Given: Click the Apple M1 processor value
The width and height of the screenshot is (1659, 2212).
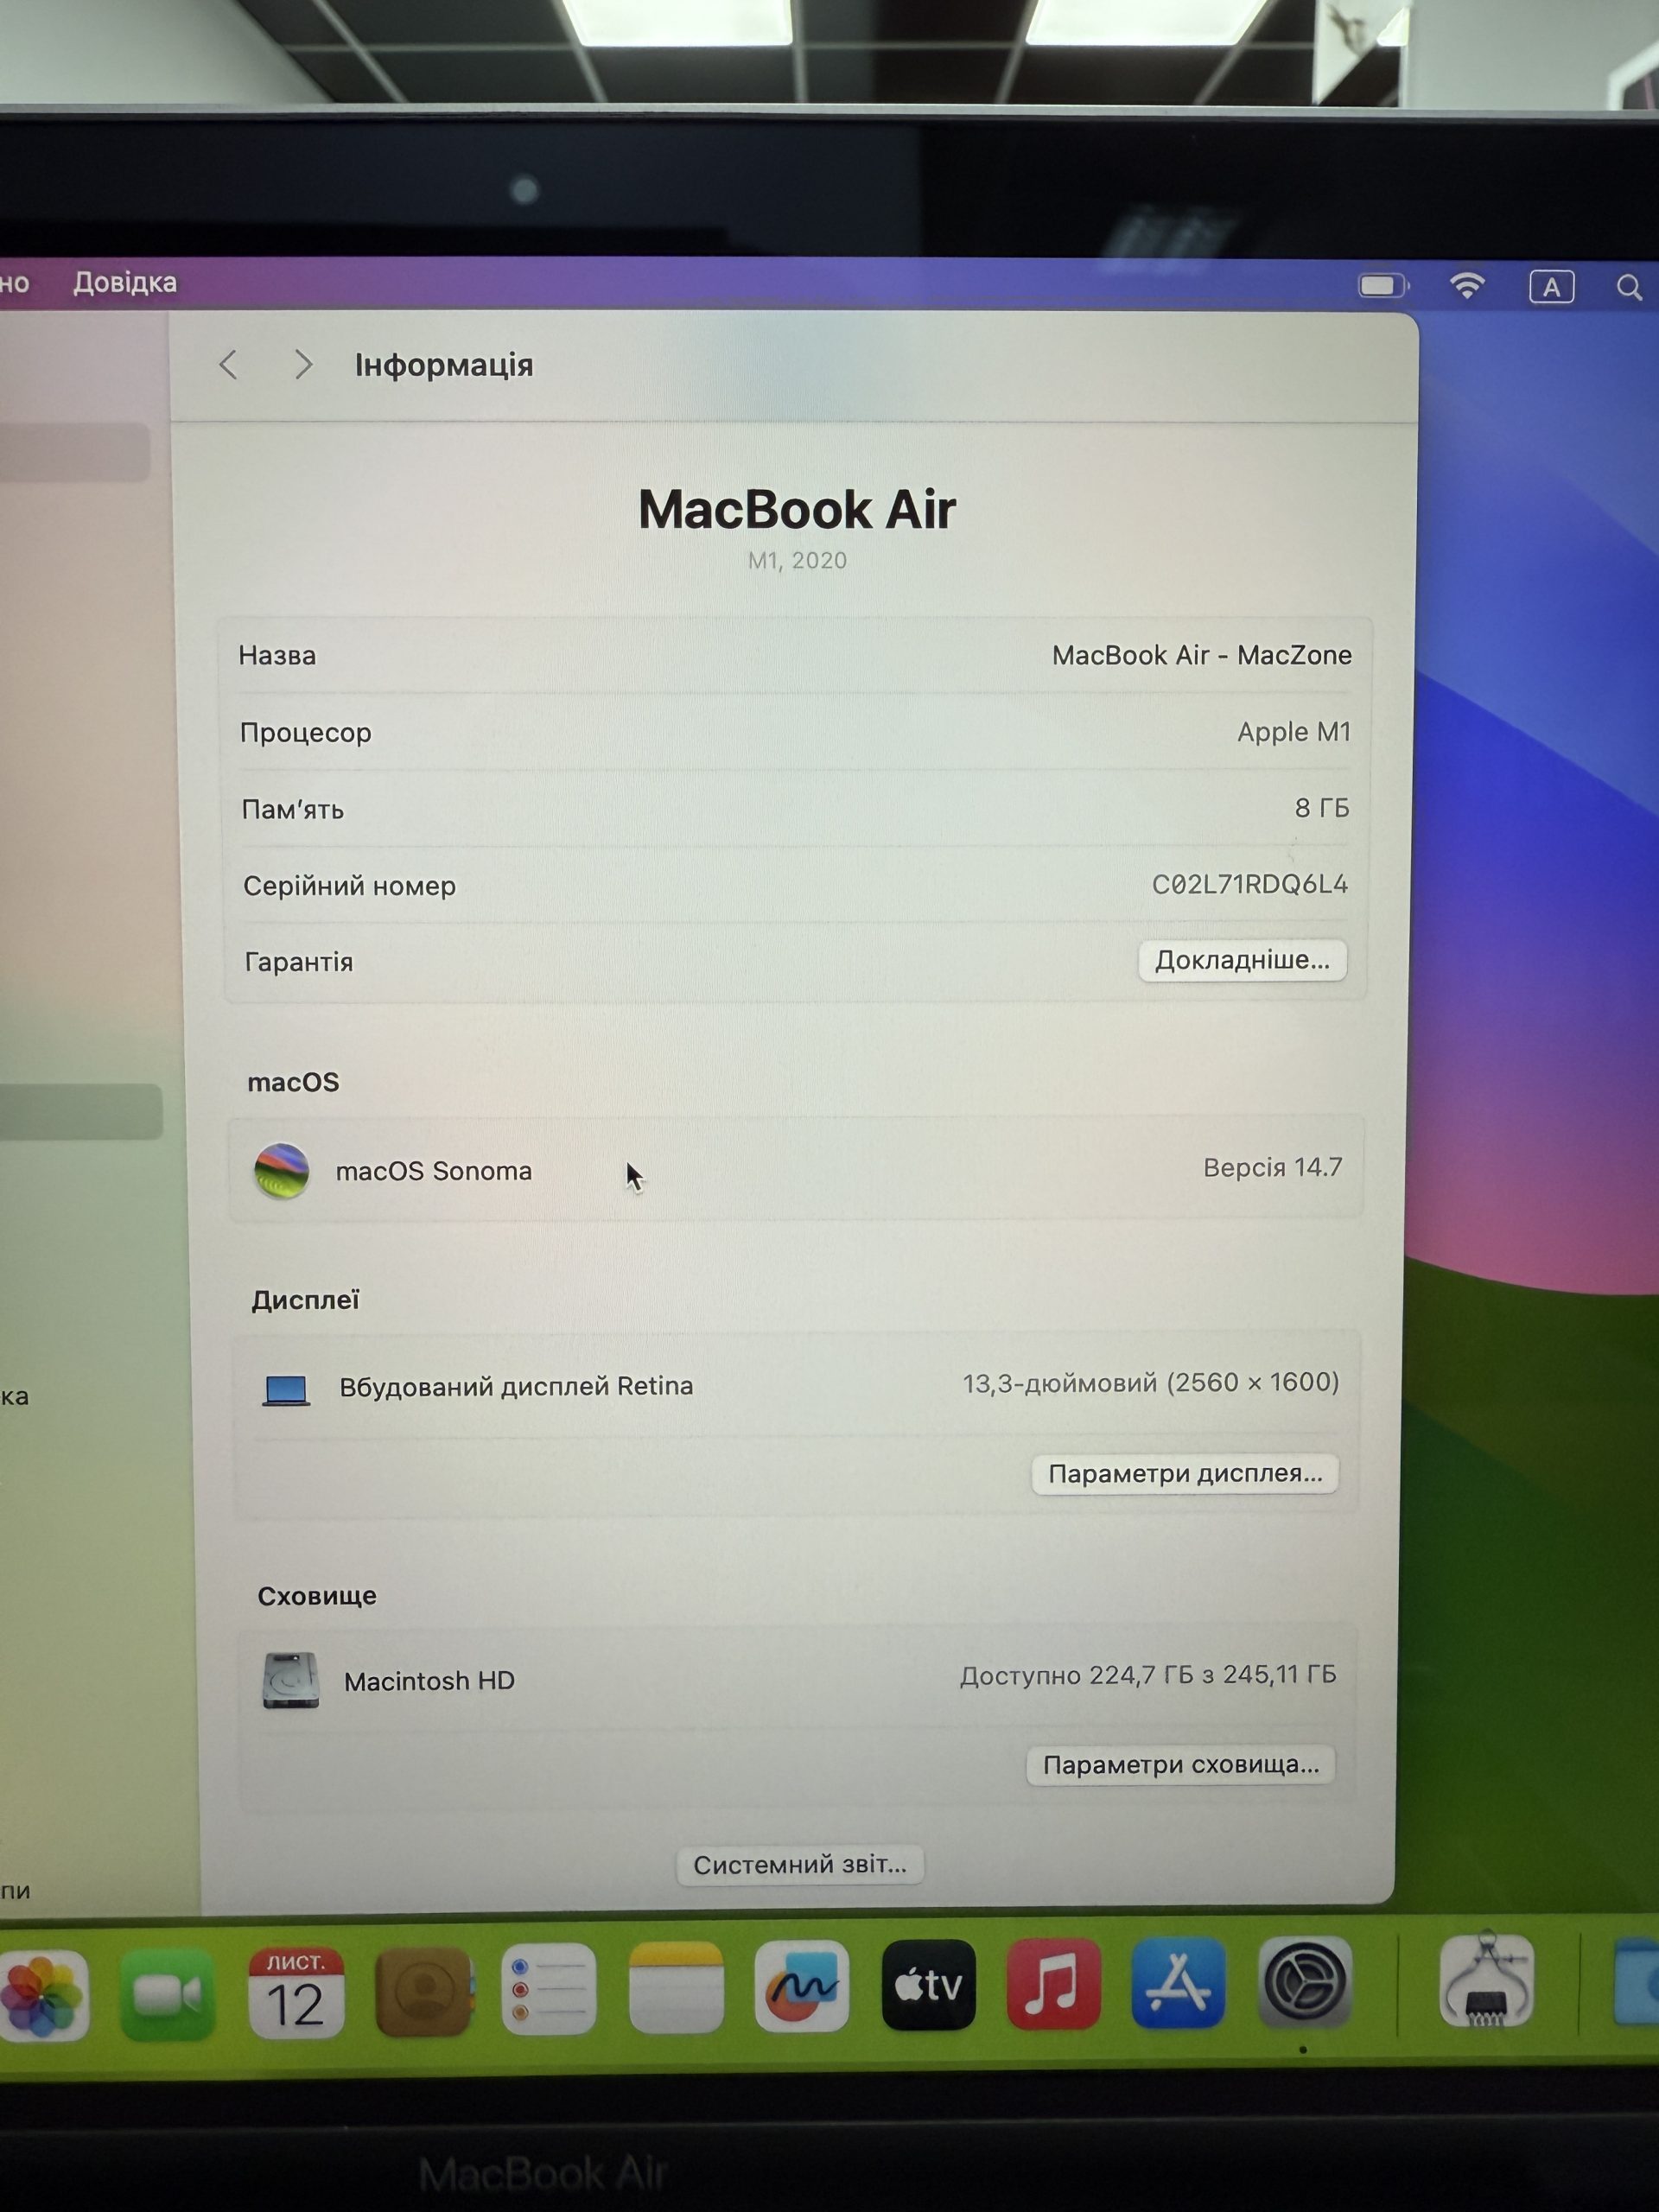Looking at the screenshot, I should coord(1294,732).
